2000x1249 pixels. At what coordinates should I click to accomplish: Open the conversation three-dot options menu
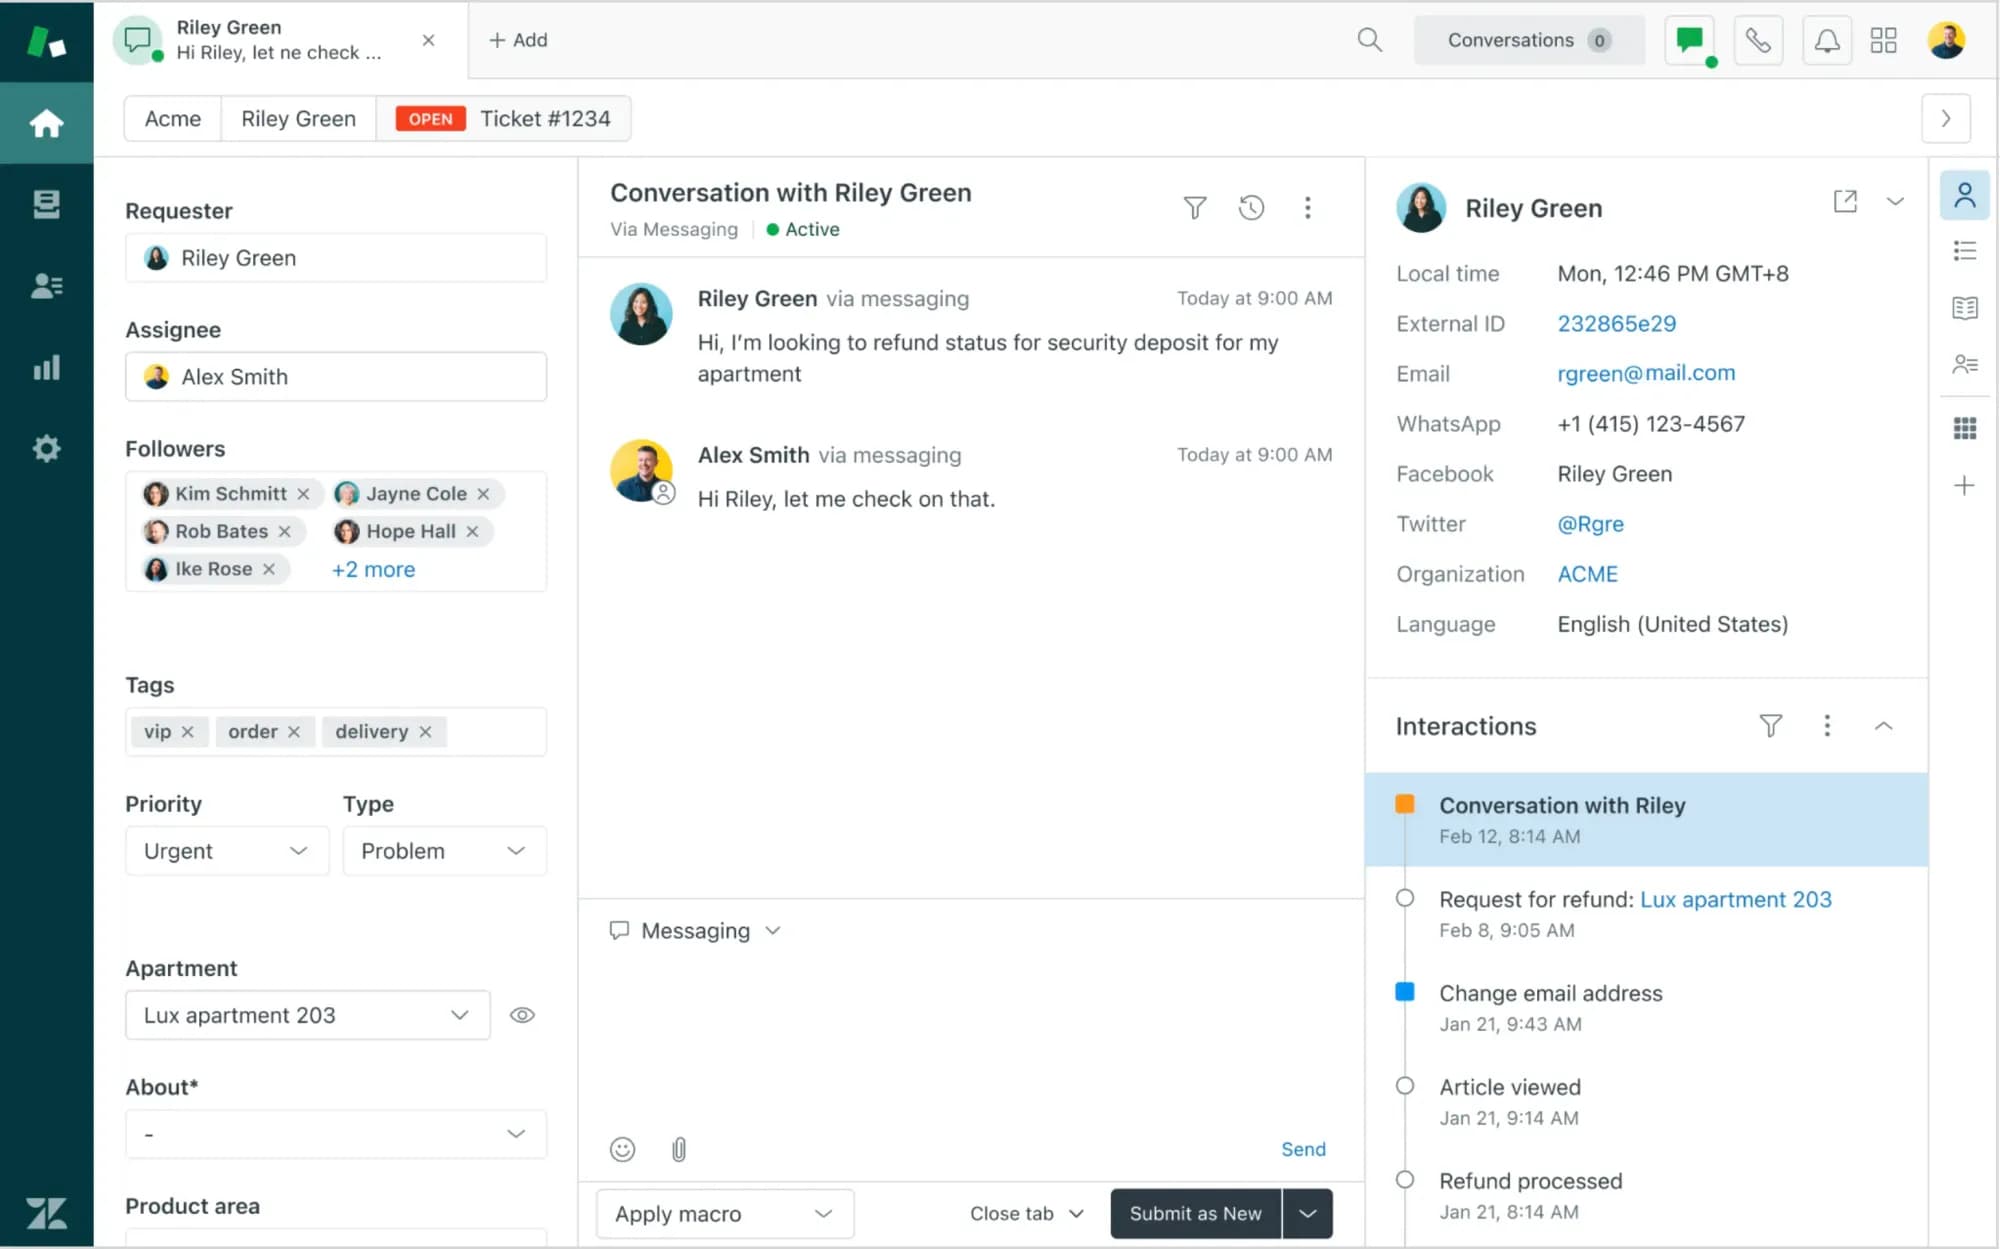pos(1308,207)
